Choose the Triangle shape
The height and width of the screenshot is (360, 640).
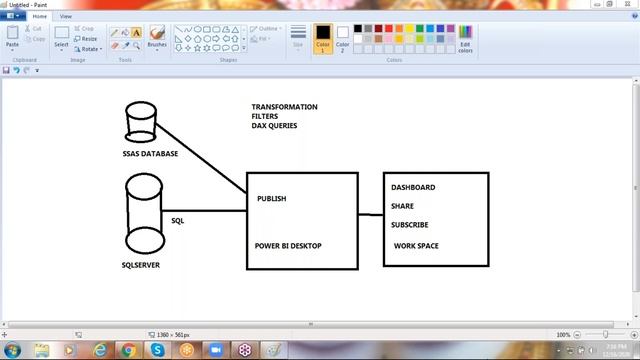pyautogui.click(x=235, y=29)
